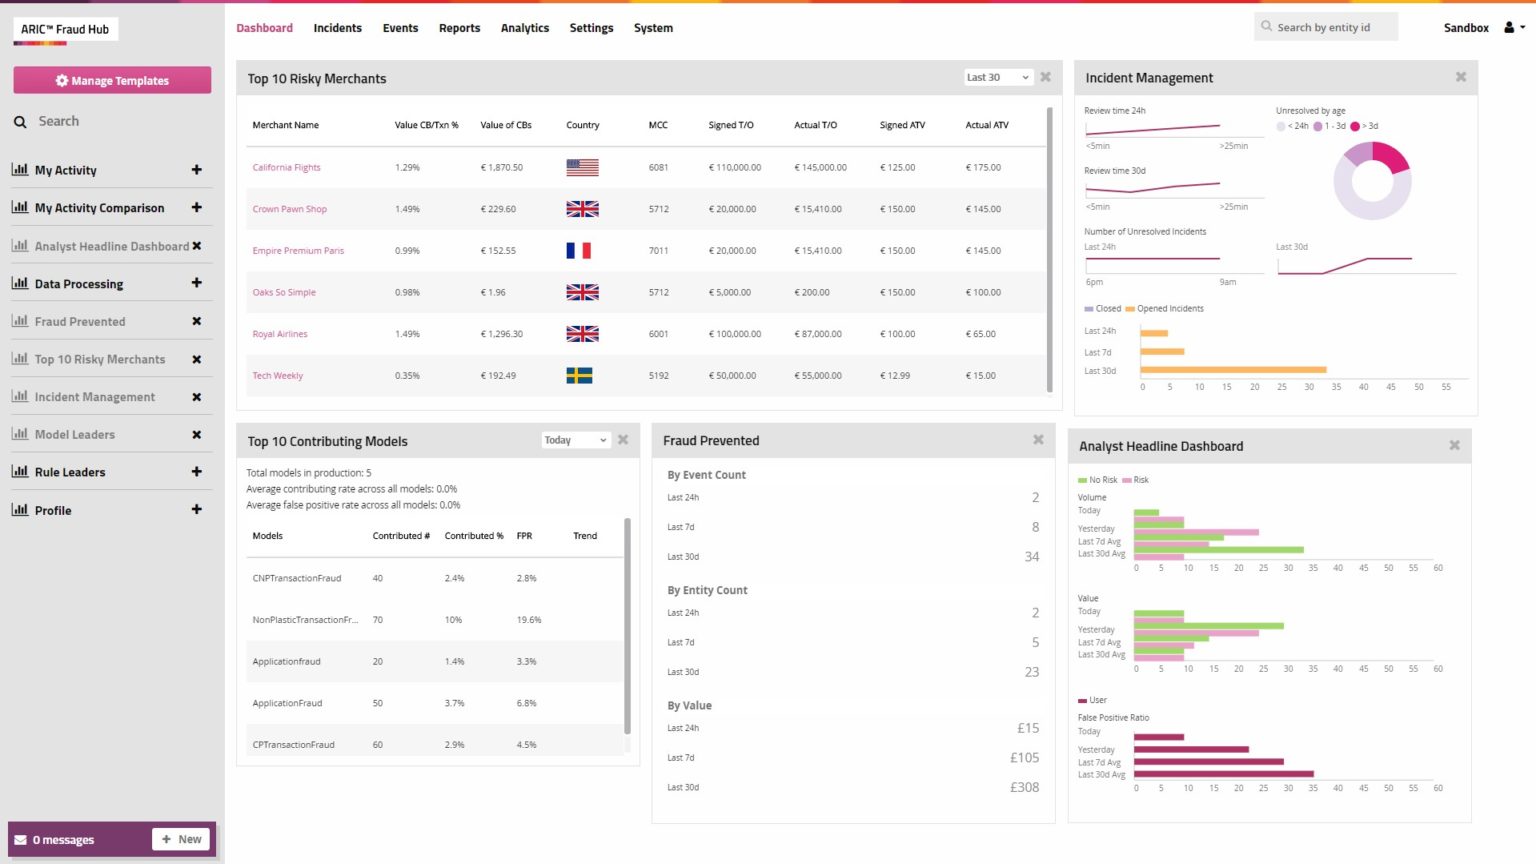Click the ARIC Fraud Hub logo

click(x=66, y=29)
